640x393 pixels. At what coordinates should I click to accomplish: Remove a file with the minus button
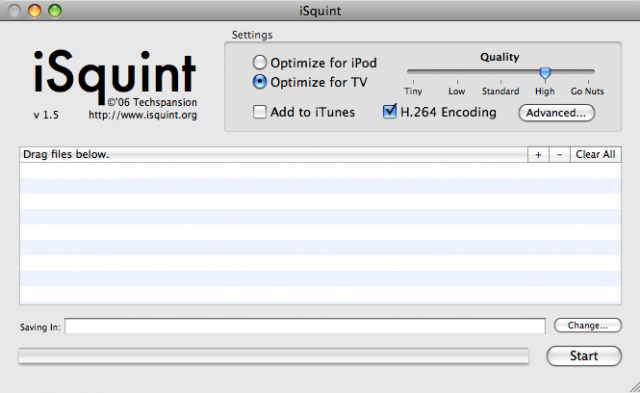click(560, 155)
